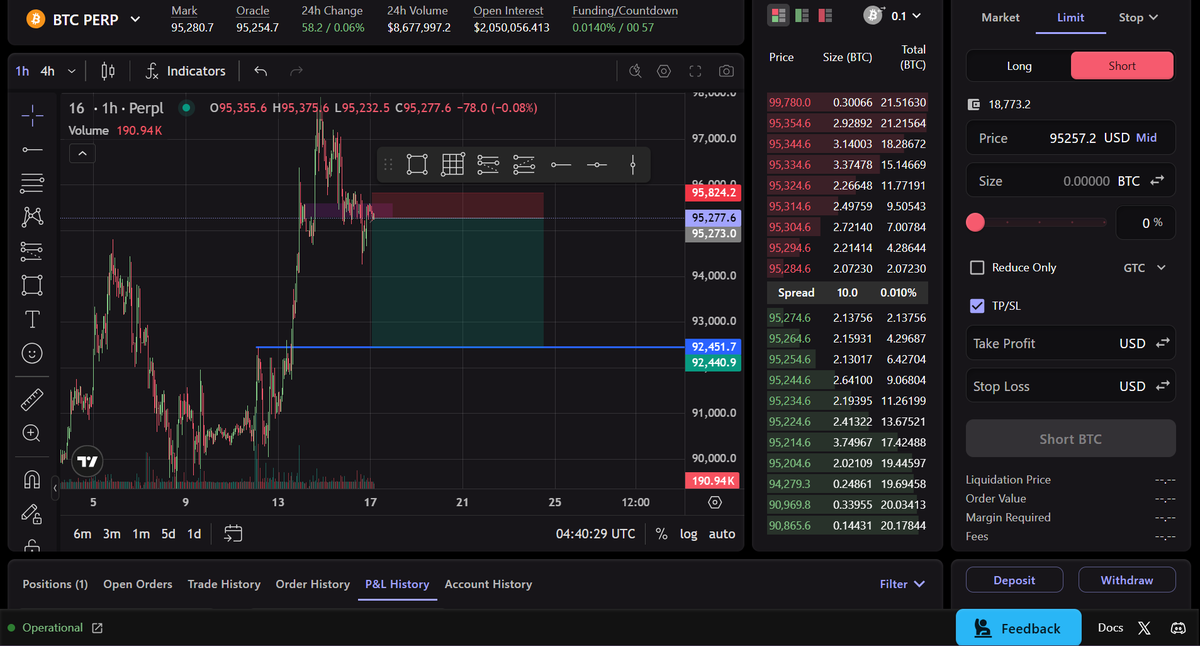Select the crosshair cursor tool
Screen dimensions: 1200x646
pos(32,116)
